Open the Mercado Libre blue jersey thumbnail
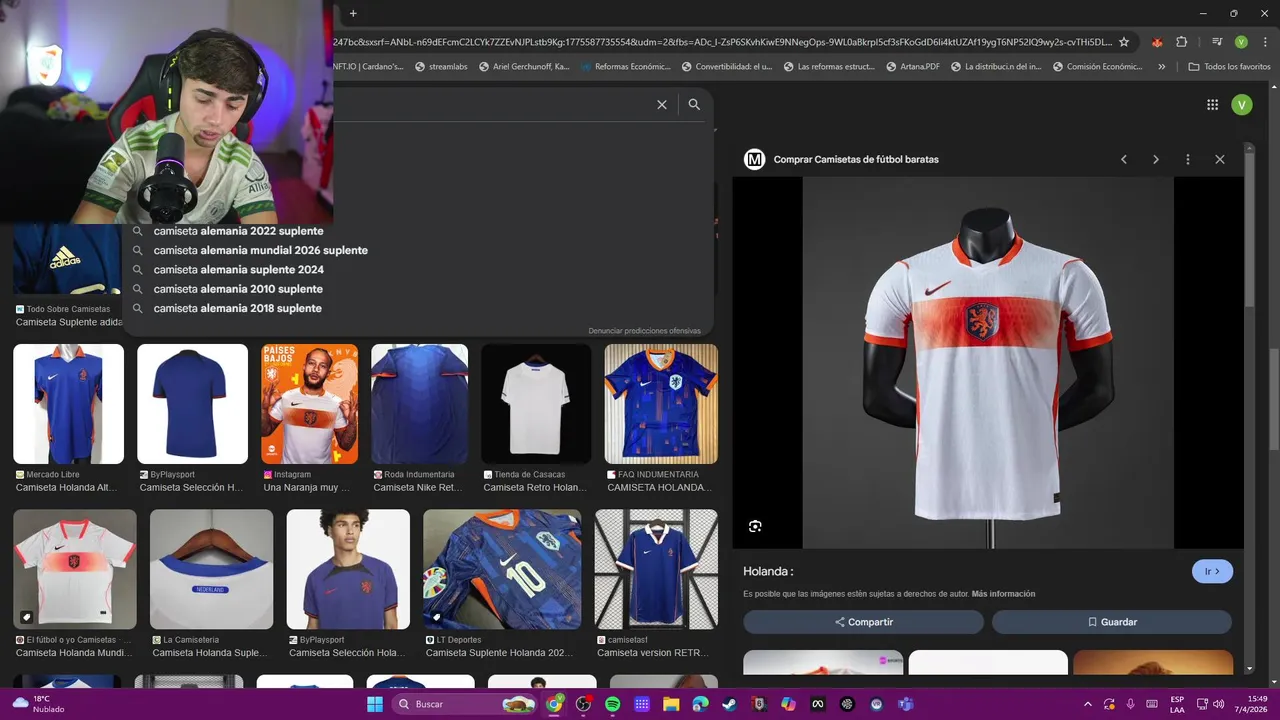Screen dimensions: 1280x720 pos(68,404)
